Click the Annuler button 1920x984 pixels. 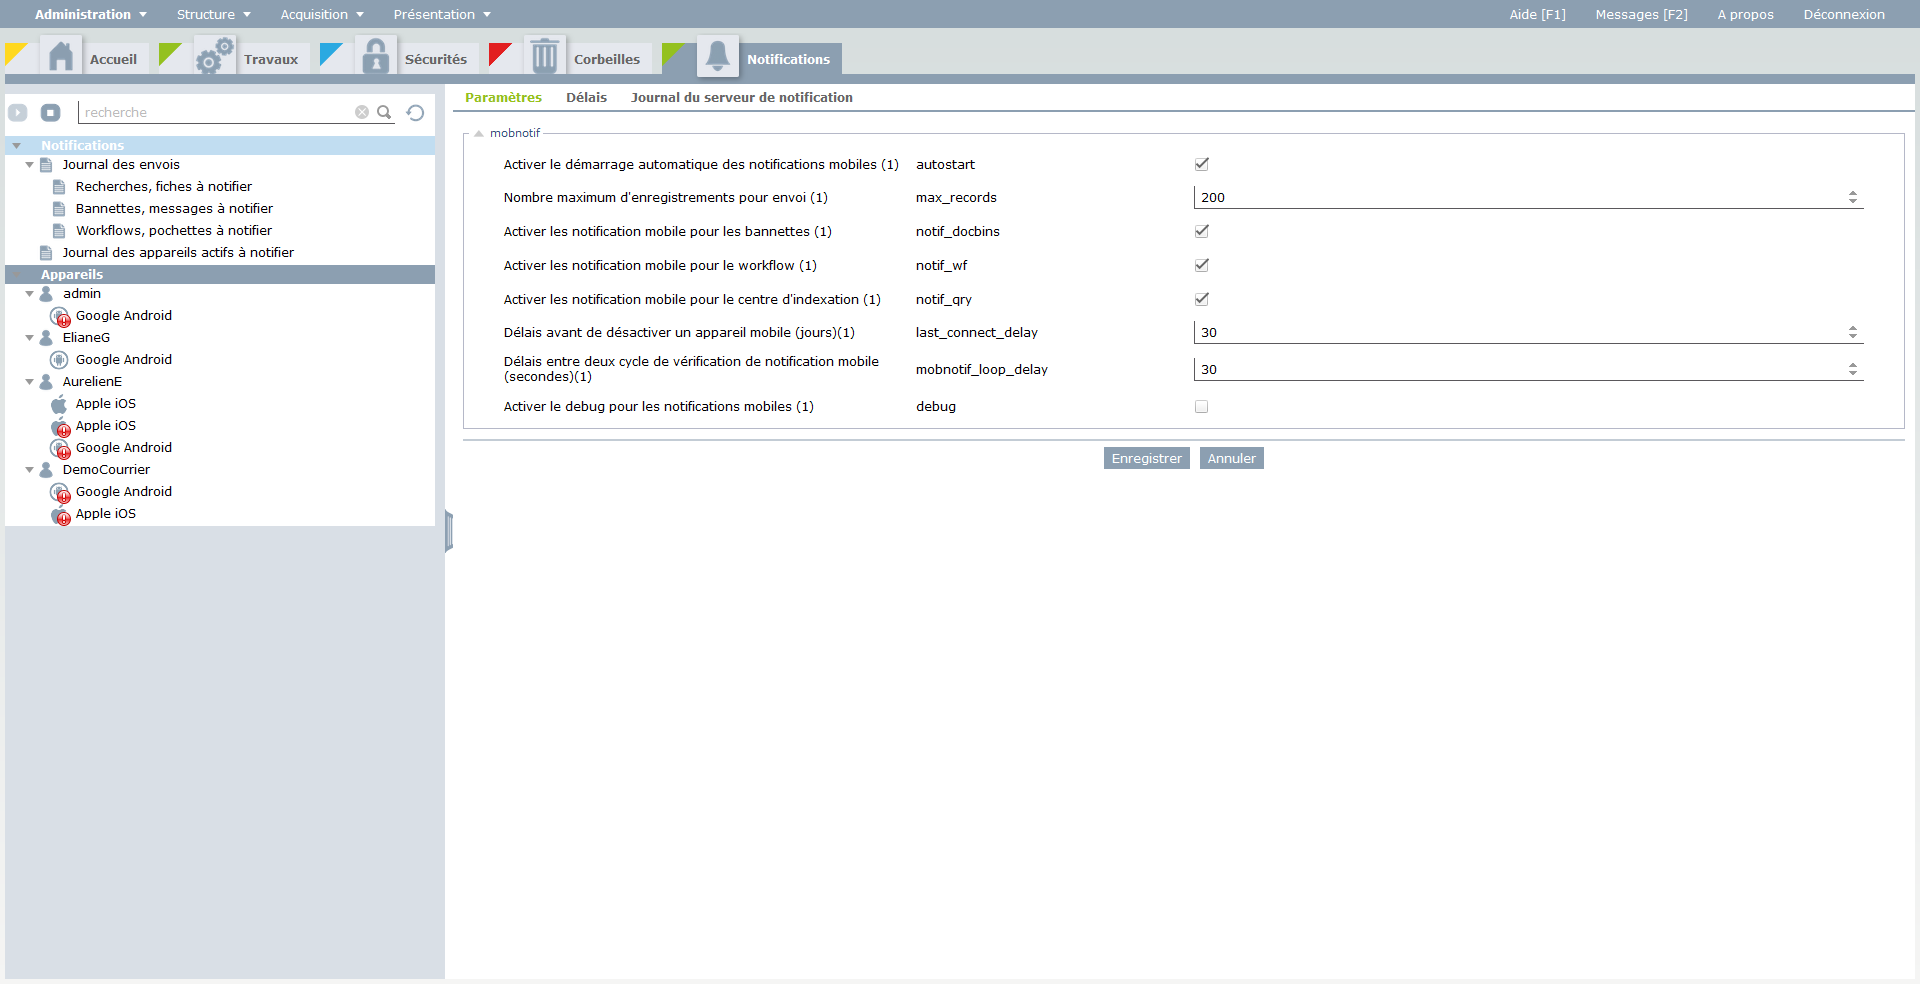click(1231, 458)
